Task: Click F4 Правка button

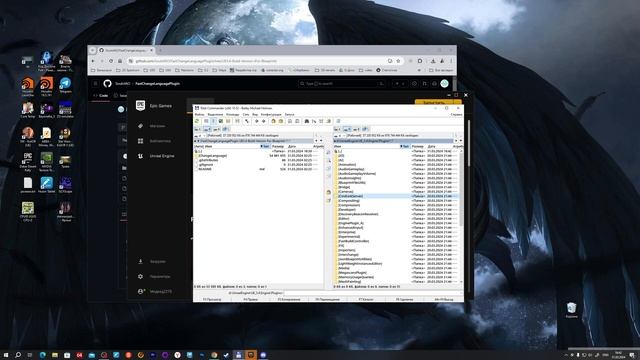Action: [250, 300]
